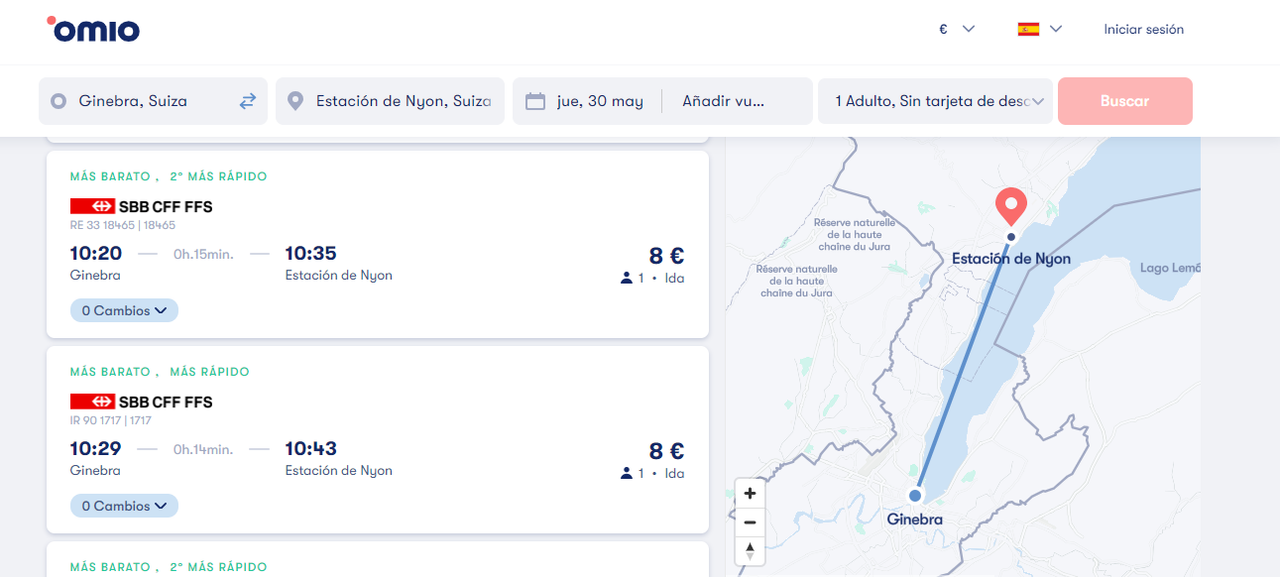This screenshot has width=1280, height=577.
Task: Click passenger icon on the 10:20 trip
Action: [626, 278]
